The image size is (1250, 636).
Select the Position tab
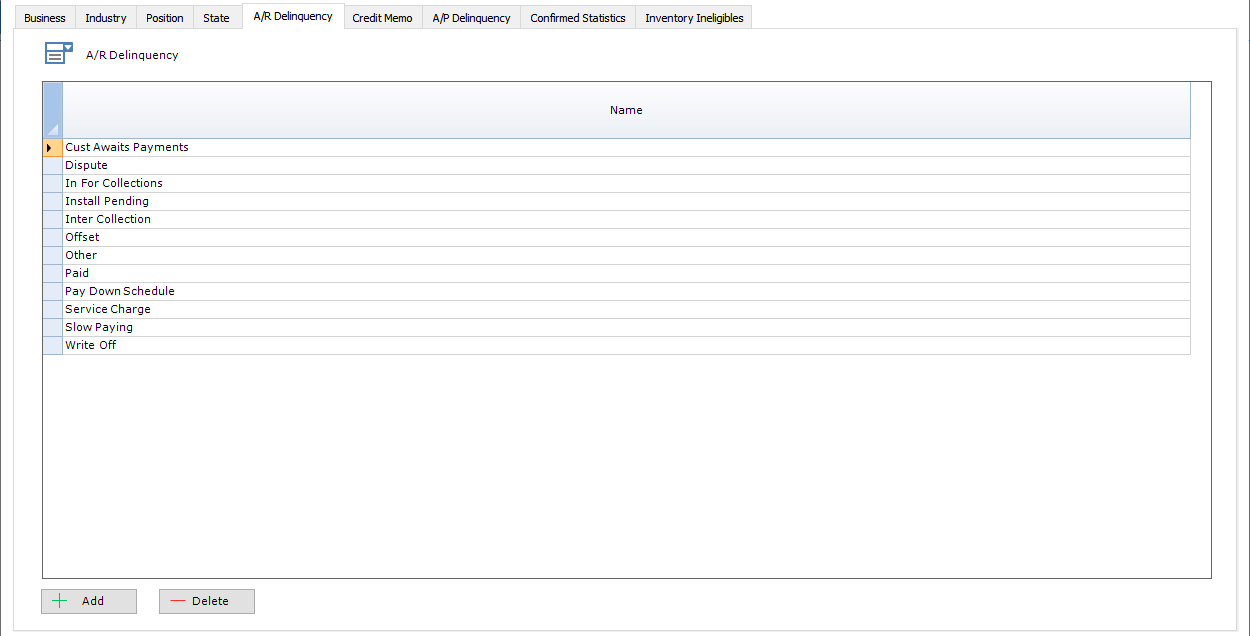[164, 17]
